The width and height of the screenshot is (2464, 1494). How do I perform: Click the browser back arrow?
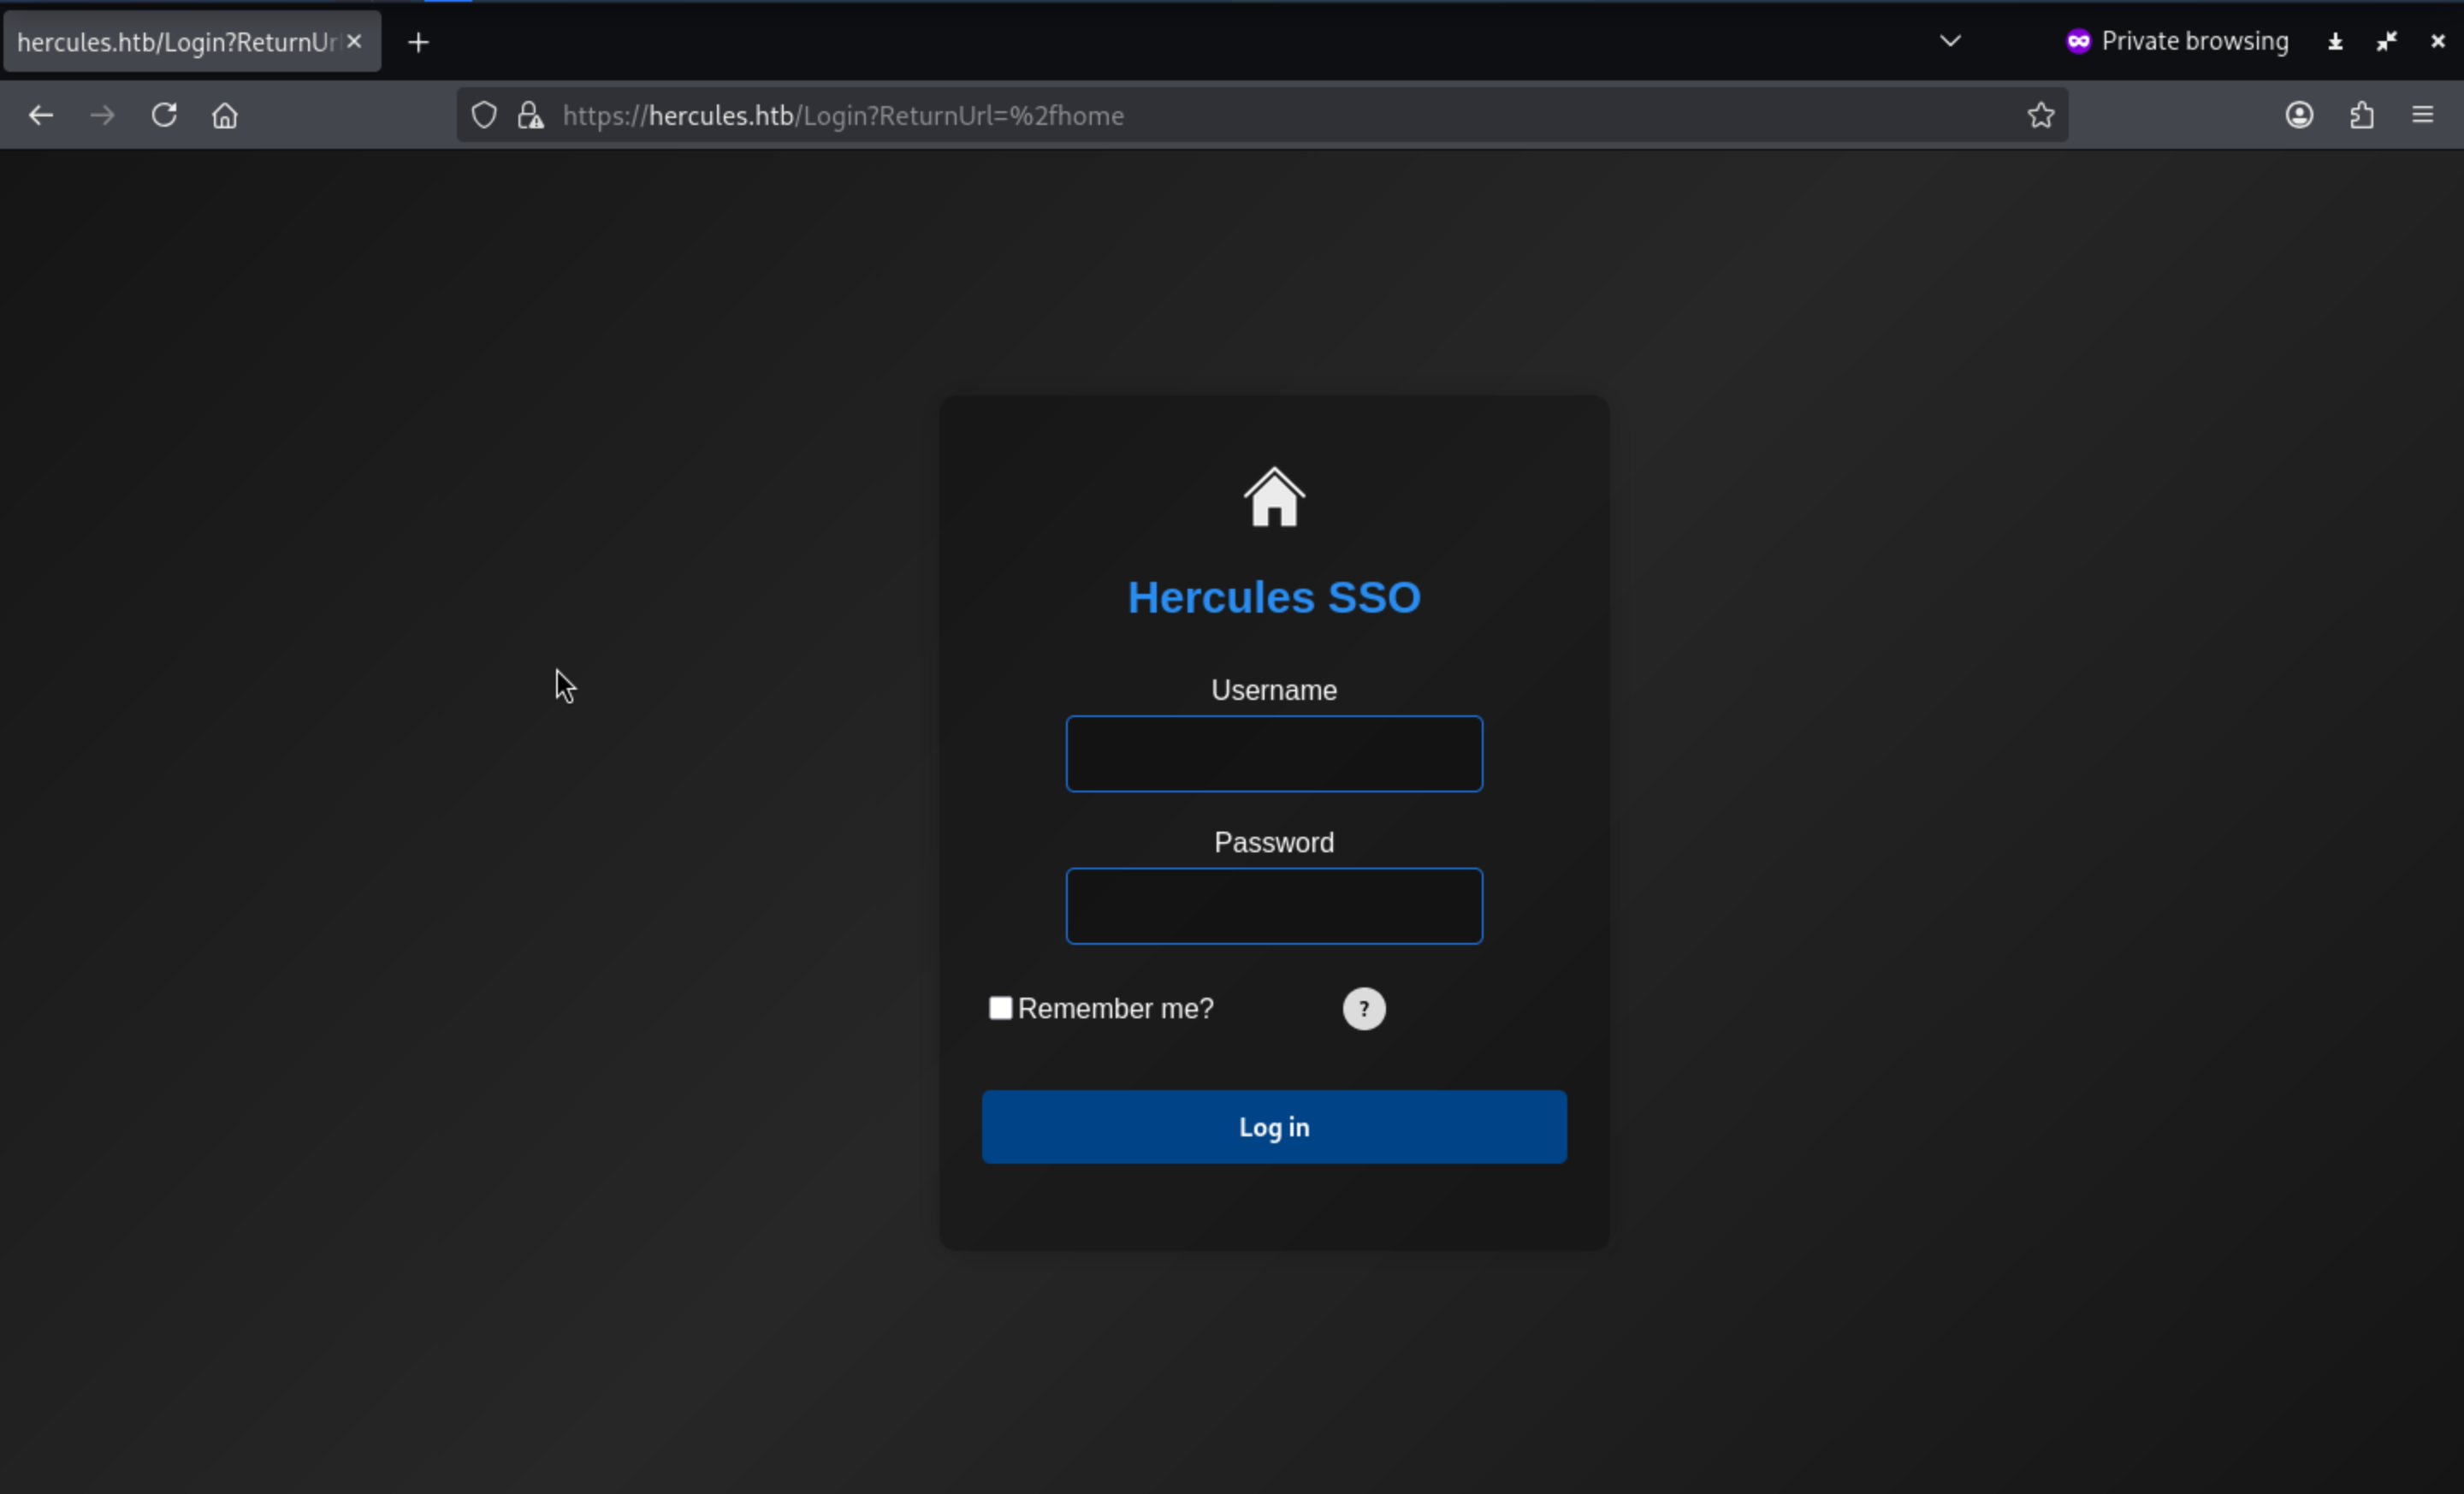(x=40, y=115)
